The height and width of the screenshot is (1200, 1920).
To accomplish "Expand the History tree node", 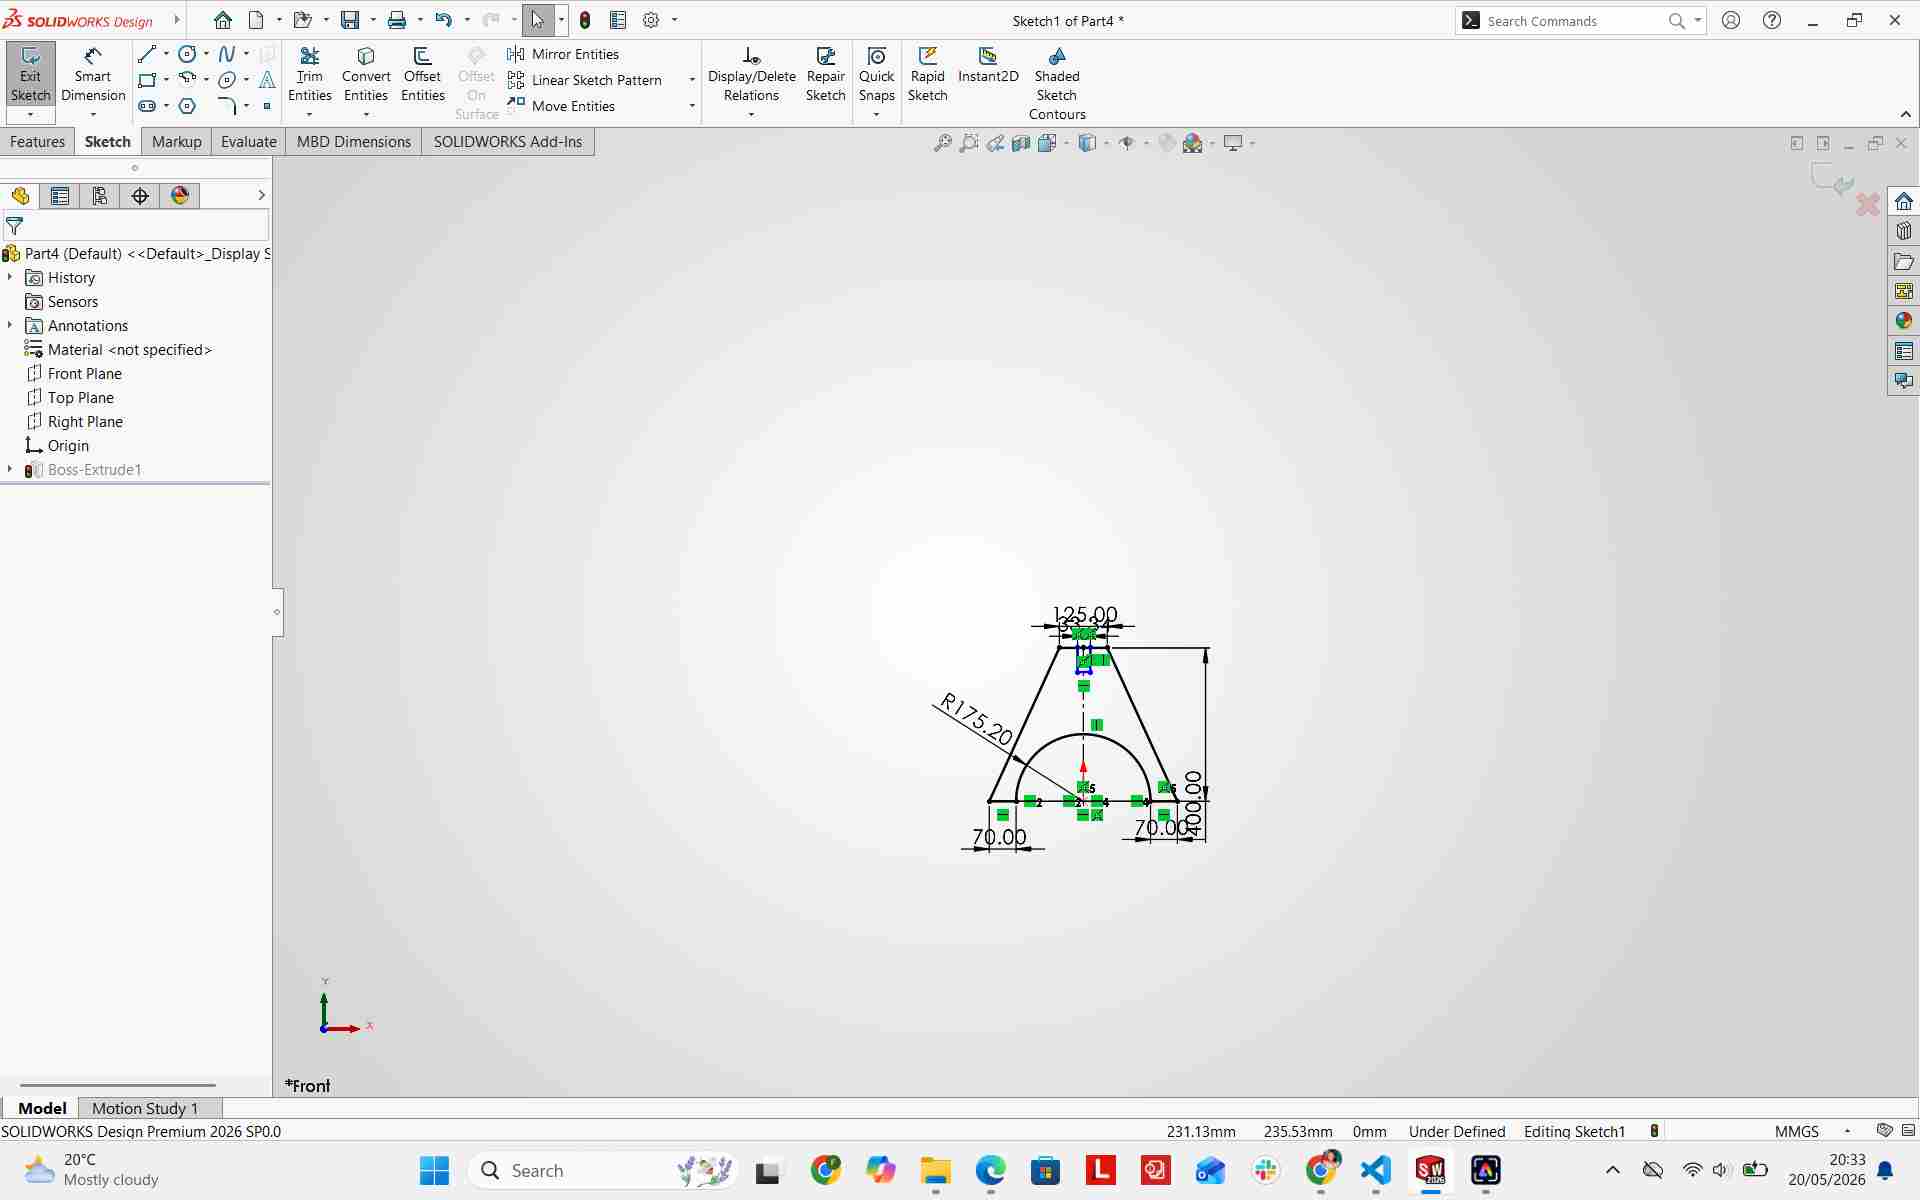I will click(x=10, y=277).
